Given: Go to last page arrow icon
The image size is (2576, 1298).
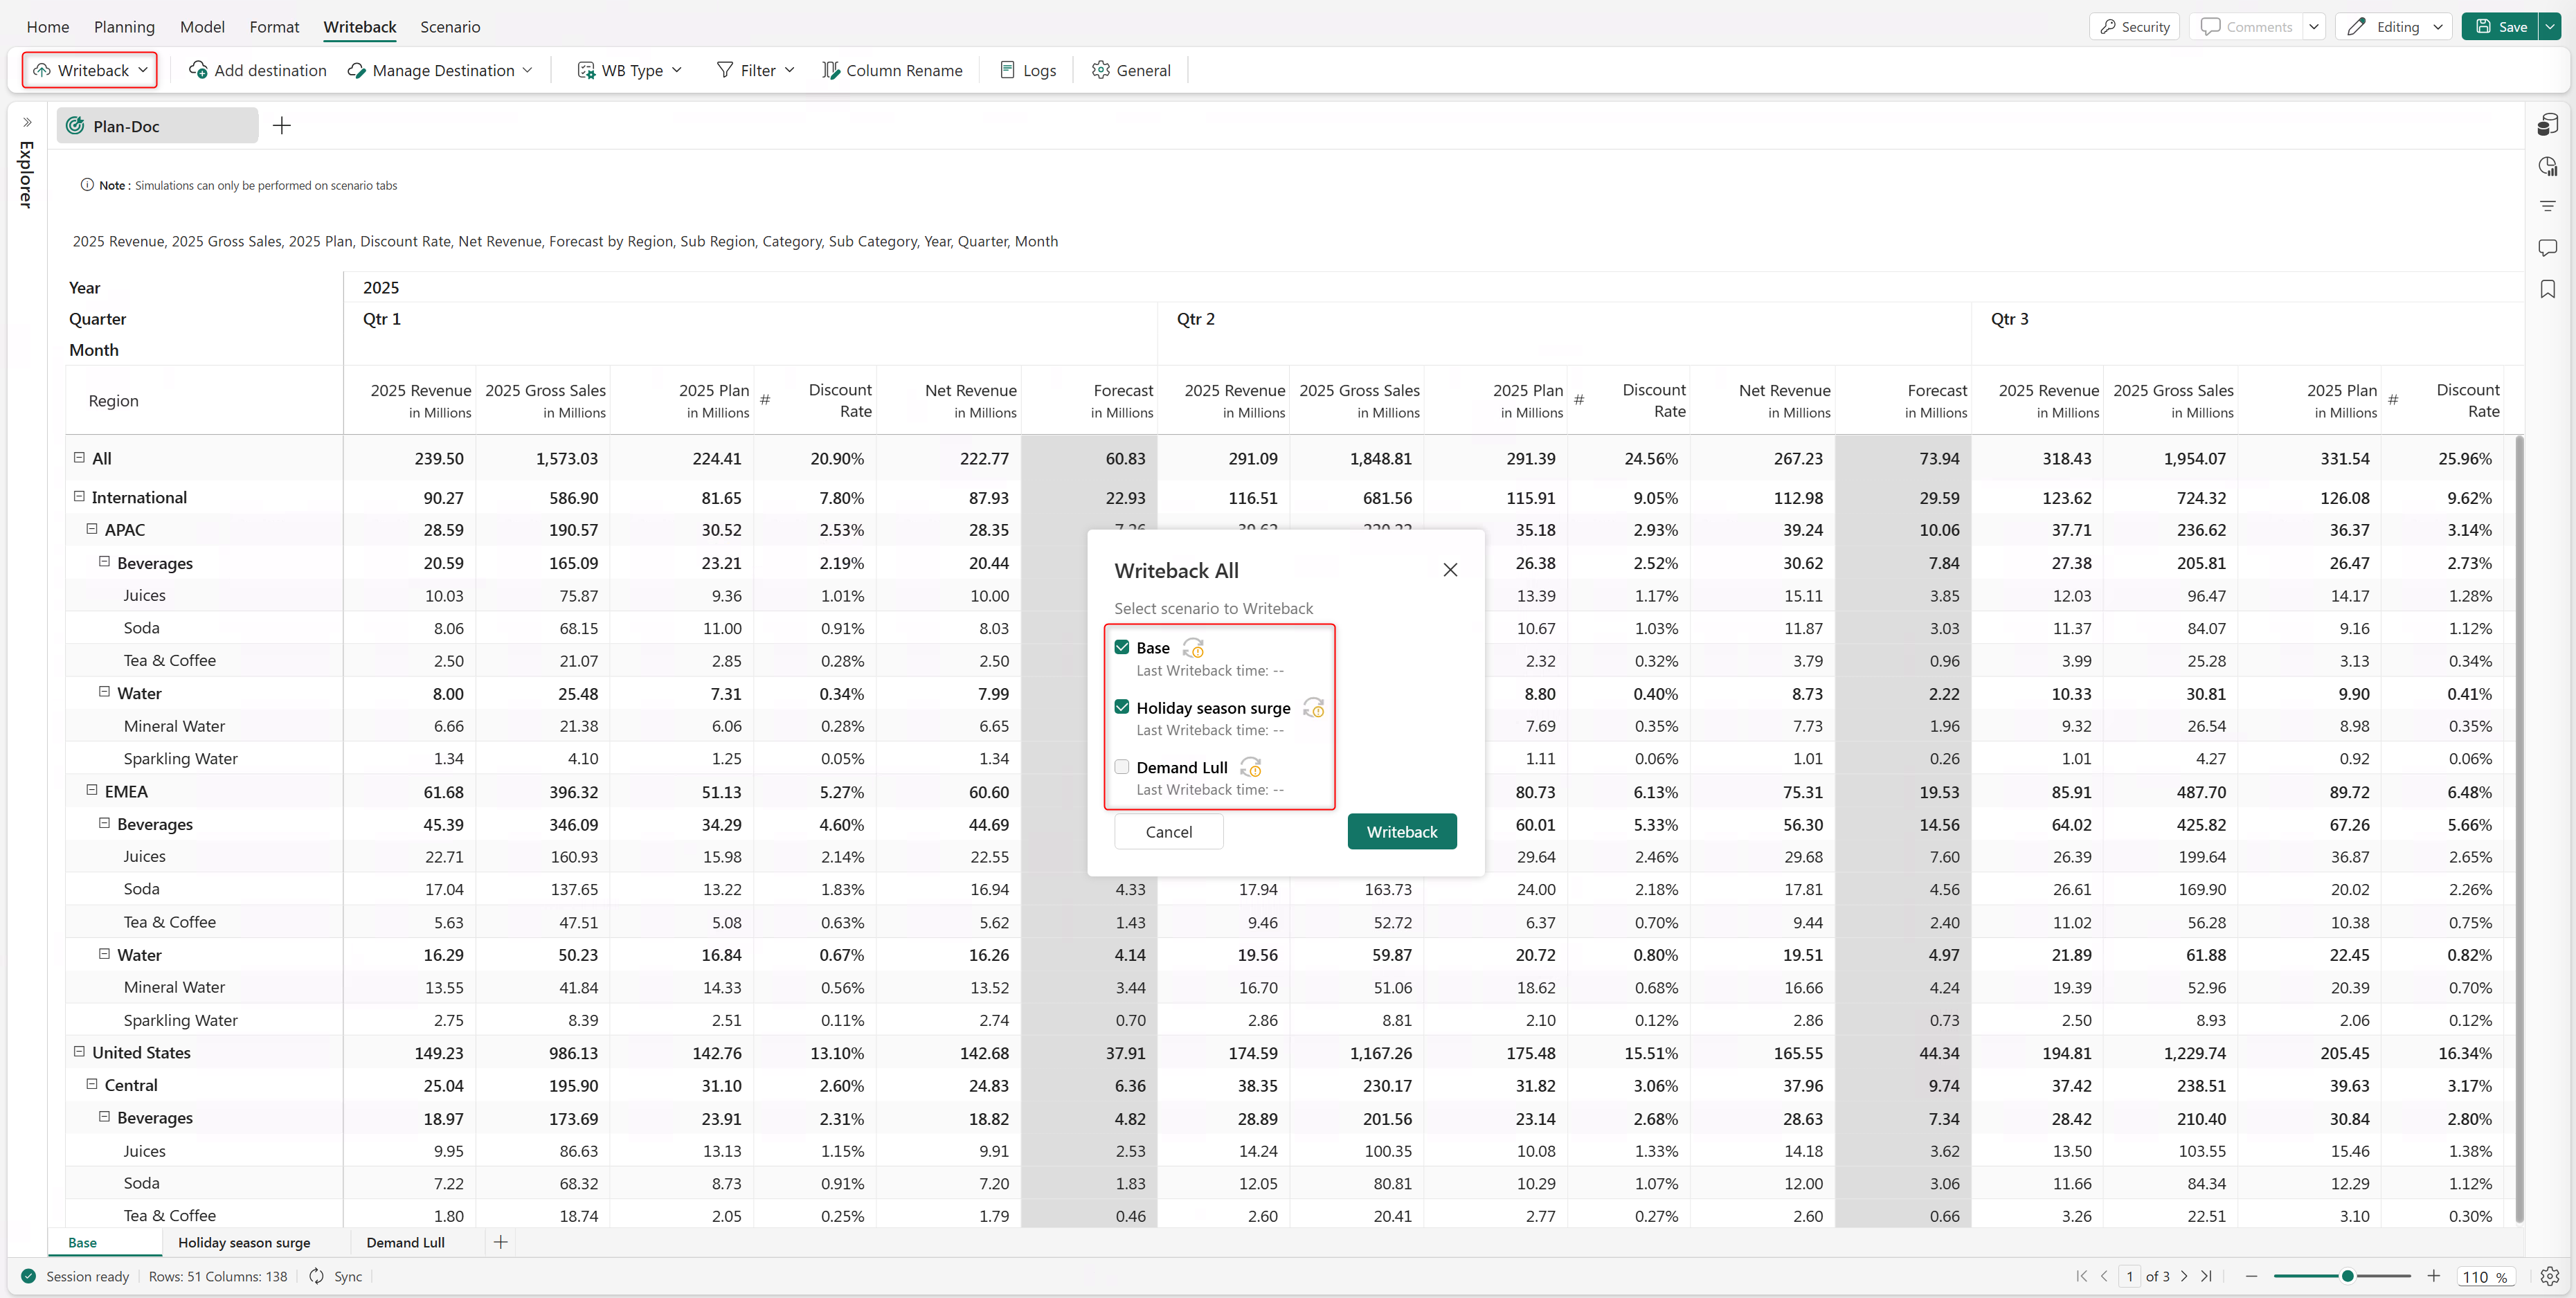Looking at the screenshot, I should pyautogui.click(x=2206, y=1276).
